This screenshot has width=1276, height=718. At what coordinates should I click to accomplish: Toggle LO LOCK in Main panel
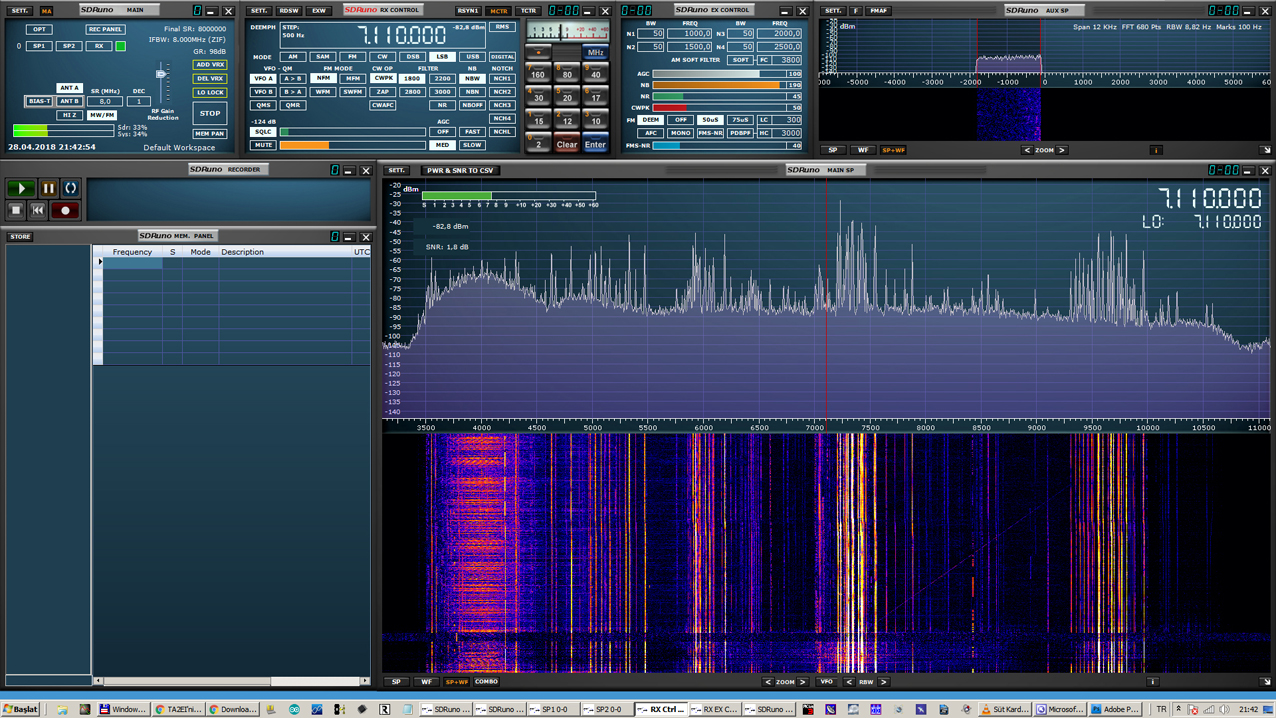pos(210,93)
